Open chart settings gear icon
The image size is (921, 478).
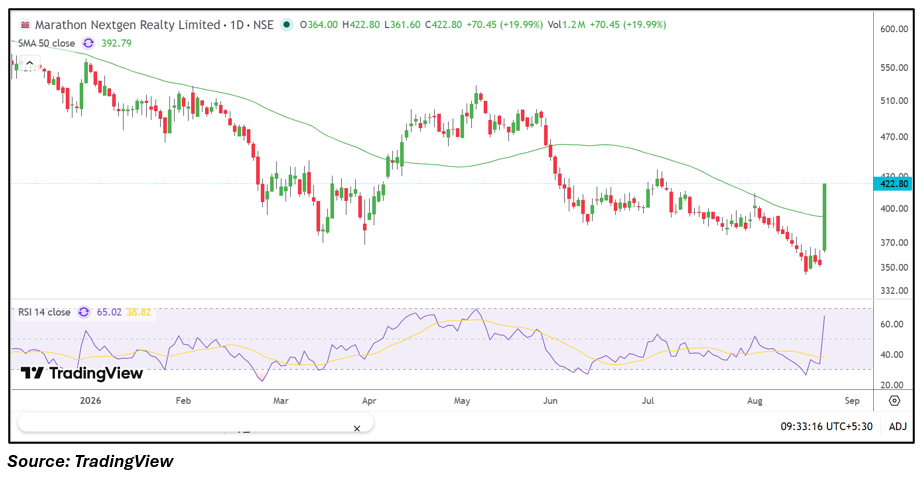coord(894,400)
